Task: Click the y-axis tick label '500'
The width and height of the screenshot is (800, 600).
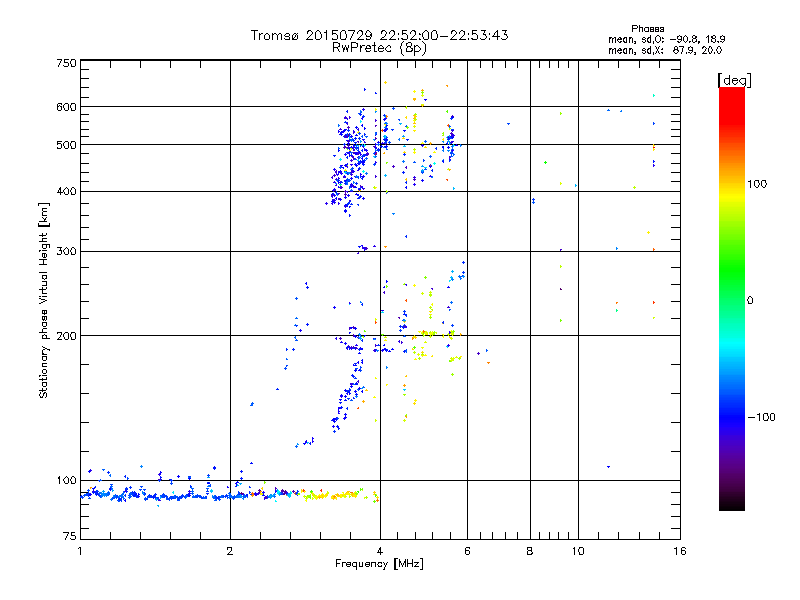Action: (x=66, y=145)
